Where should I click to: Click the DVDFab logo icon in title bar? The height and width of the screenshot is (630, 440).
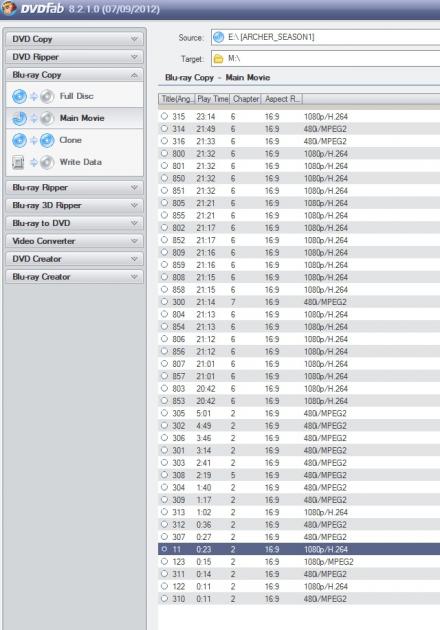[9, 8]
